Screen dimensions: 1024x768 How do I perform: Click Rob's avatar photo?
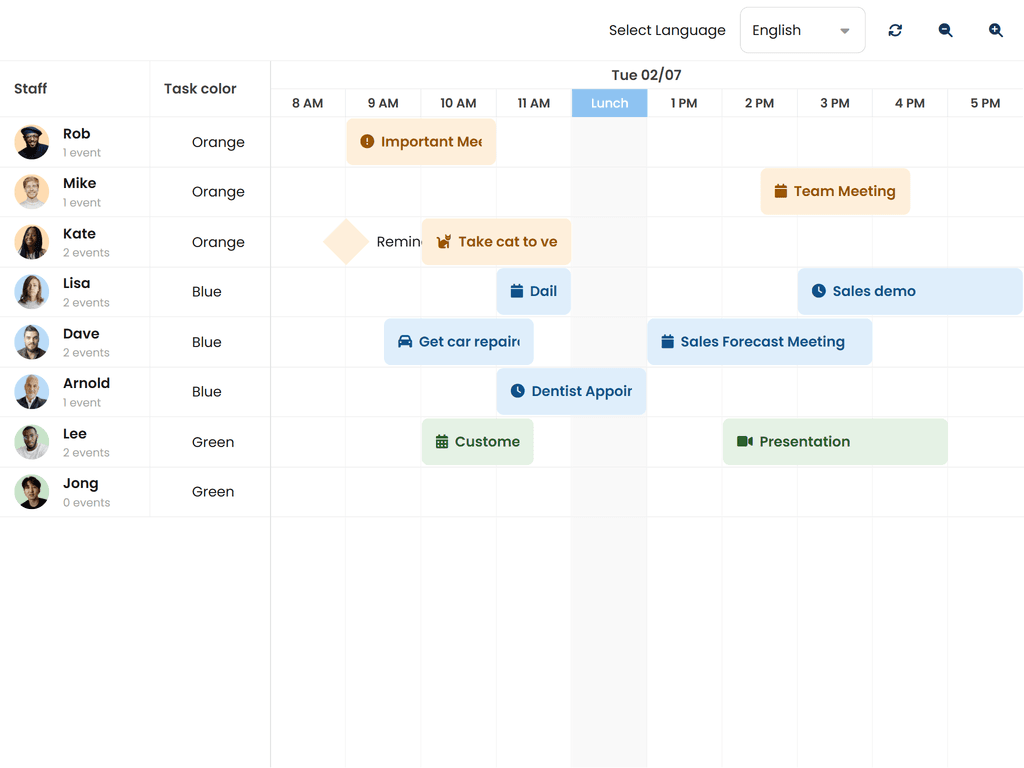click(x=31, y=141)
